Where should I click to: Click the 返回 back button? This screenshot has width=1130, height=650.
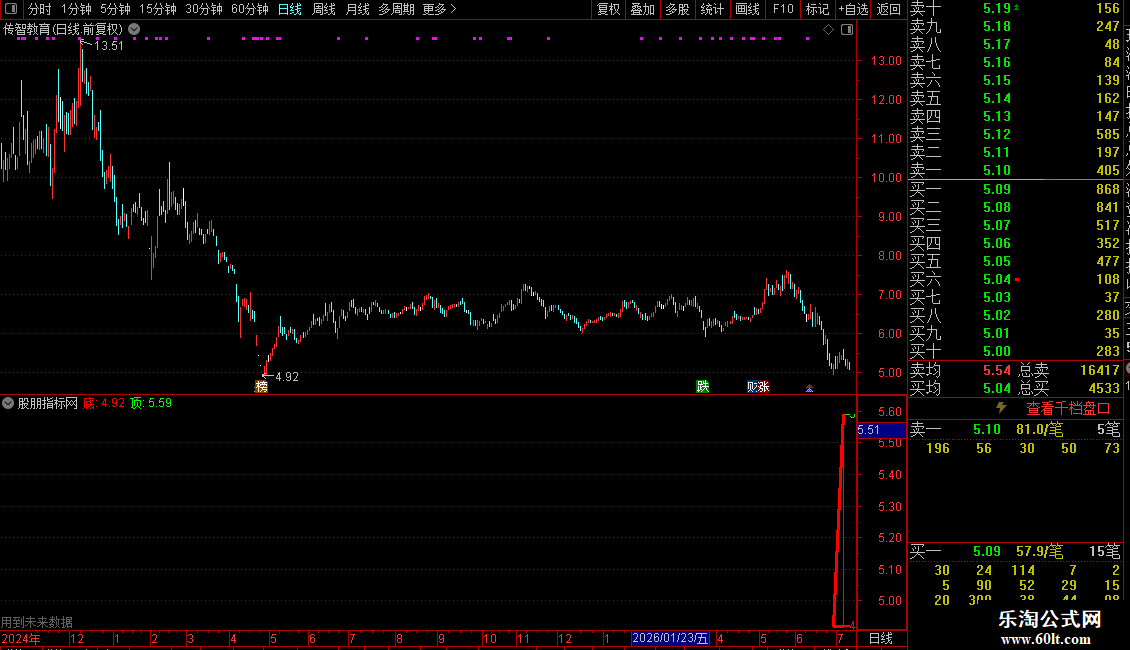tap(889, 9)
